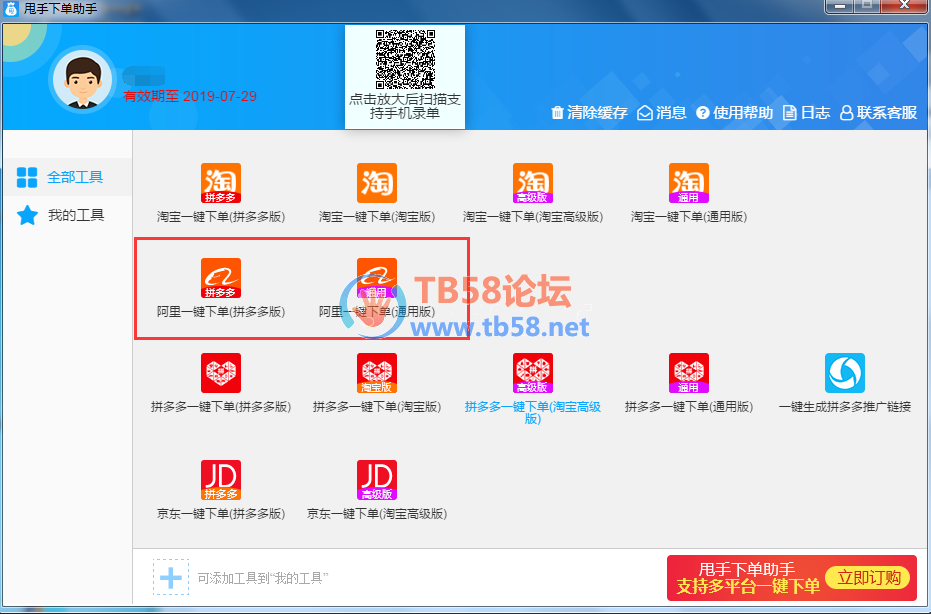Click the 淘宝一键下单(通用版) label
This screenshot has width=931, height=614.
tap(689, 217)
